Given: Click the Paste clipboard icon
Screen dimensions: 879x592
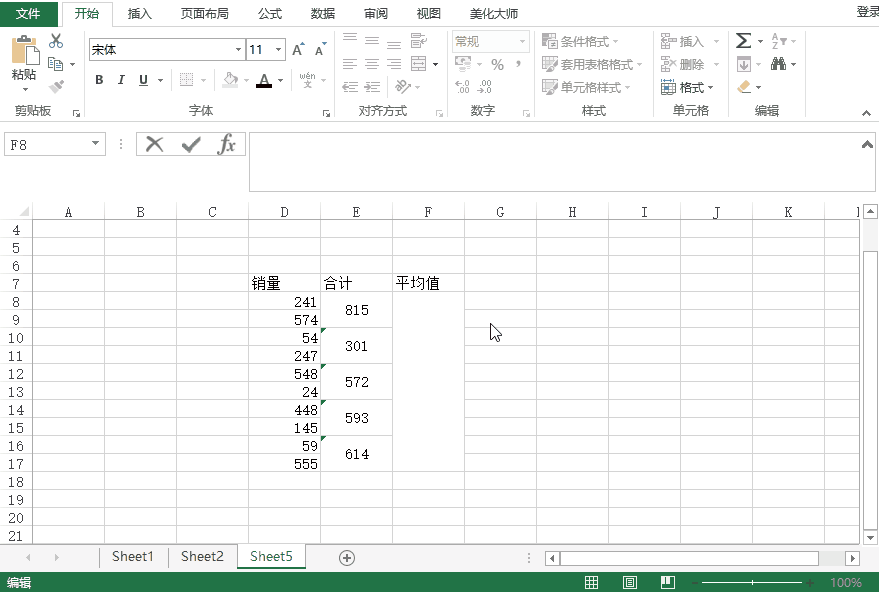Looking at the screenshot, I should coord(25,50).
